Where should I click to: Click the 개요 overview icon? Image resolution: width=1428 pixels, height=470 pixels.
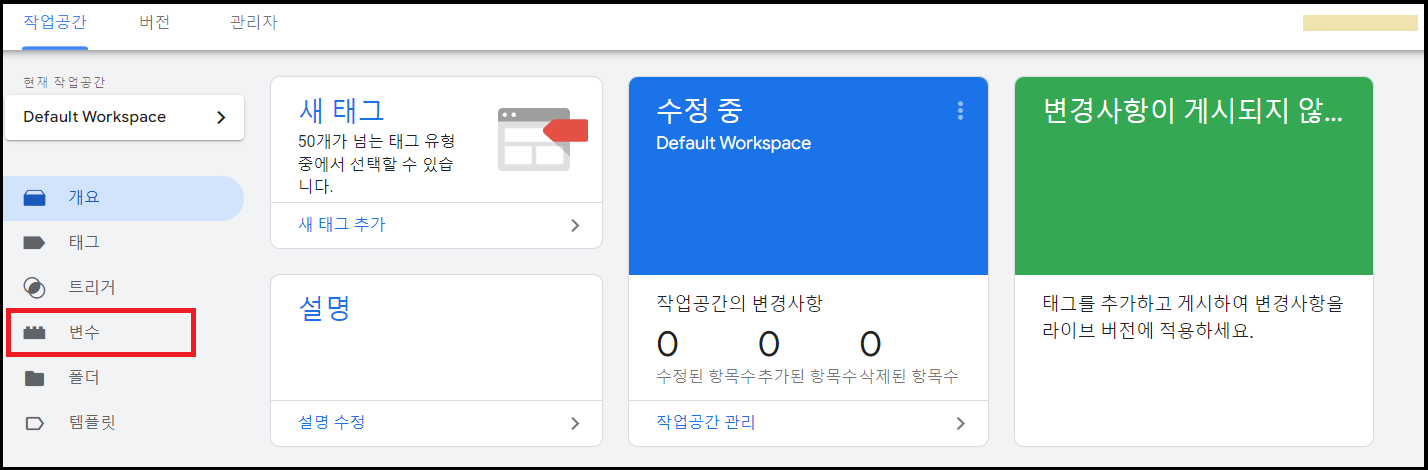35,198
